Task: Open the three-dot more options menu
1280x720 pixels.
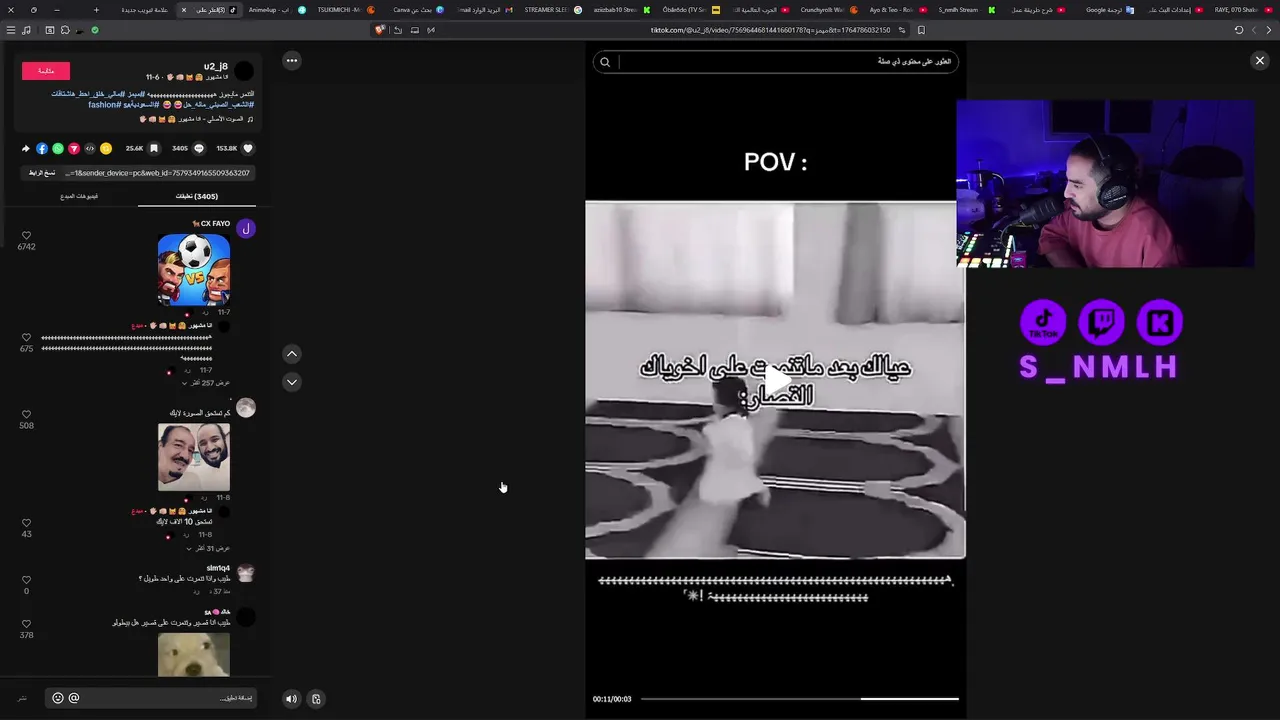Action: pos(292,61)
